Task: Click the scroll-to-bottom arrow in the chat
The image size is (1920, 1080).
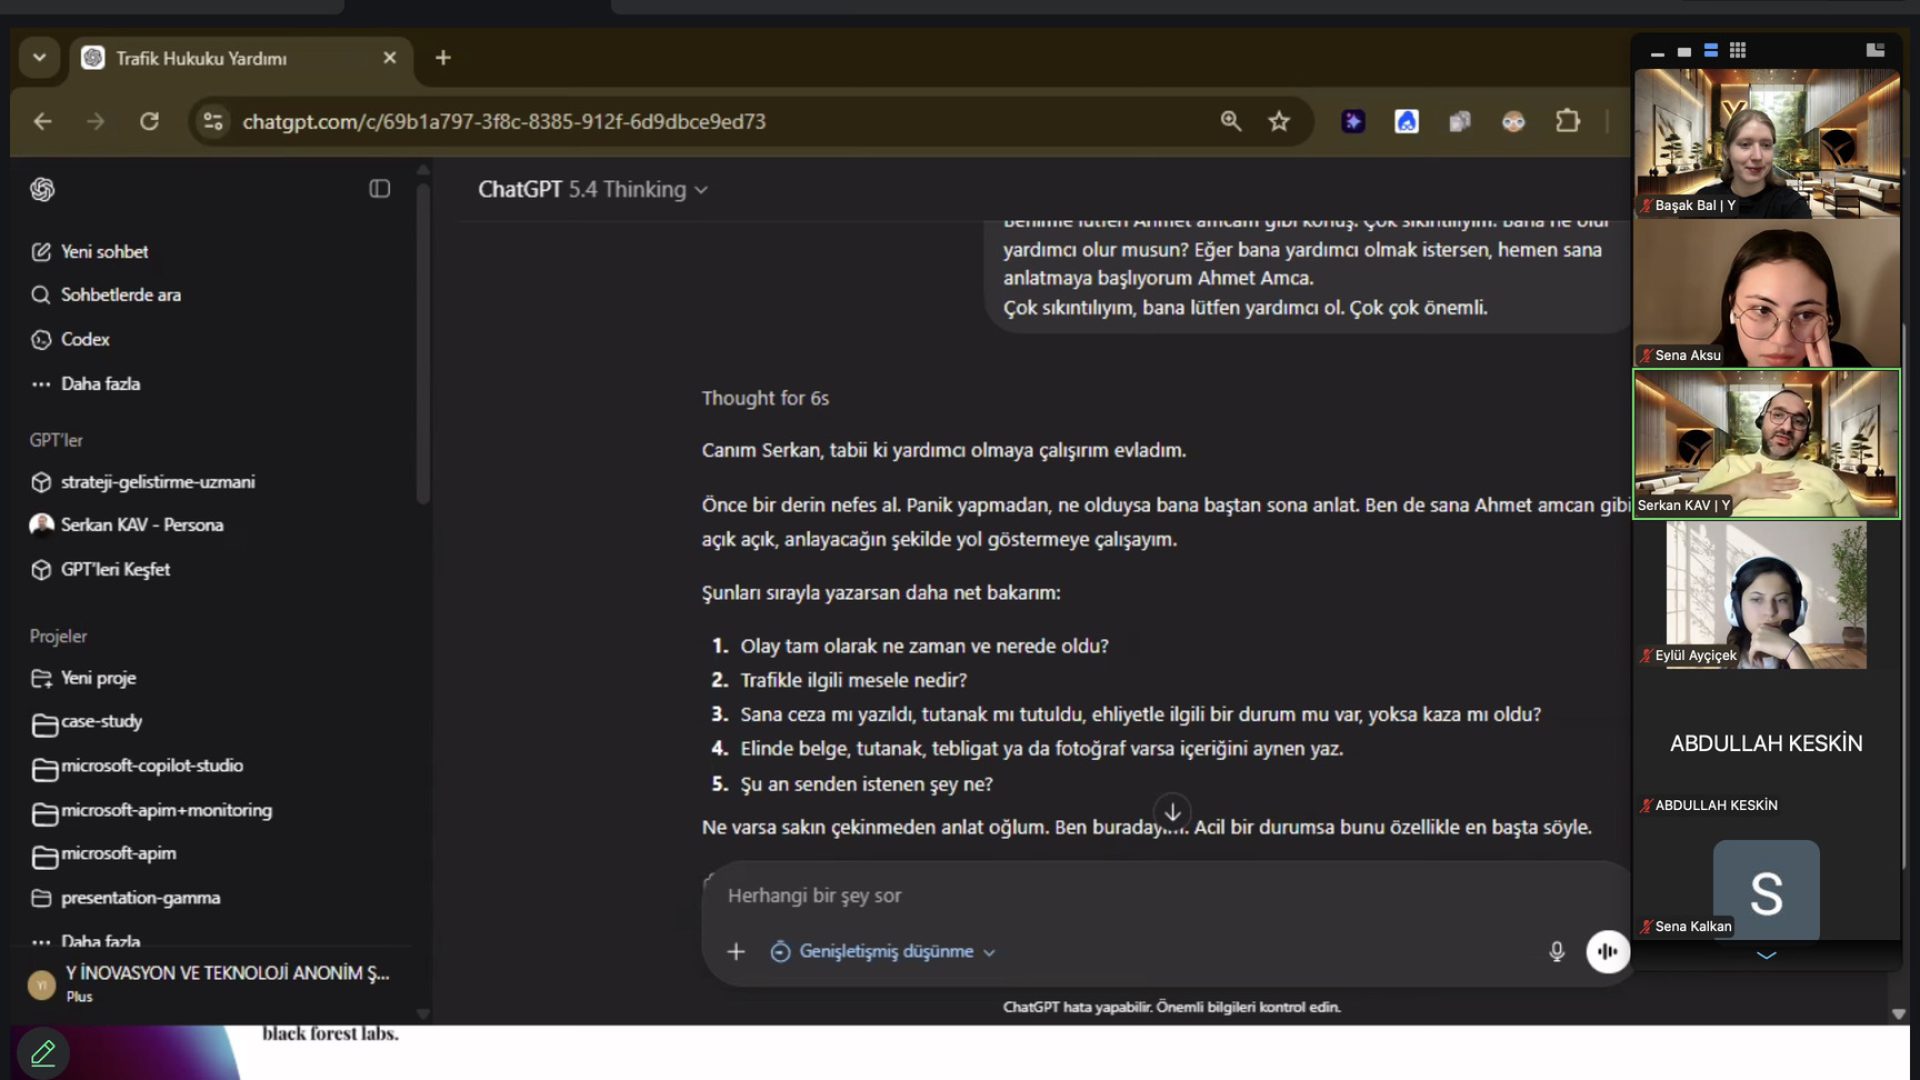Action: [1171, 812]
